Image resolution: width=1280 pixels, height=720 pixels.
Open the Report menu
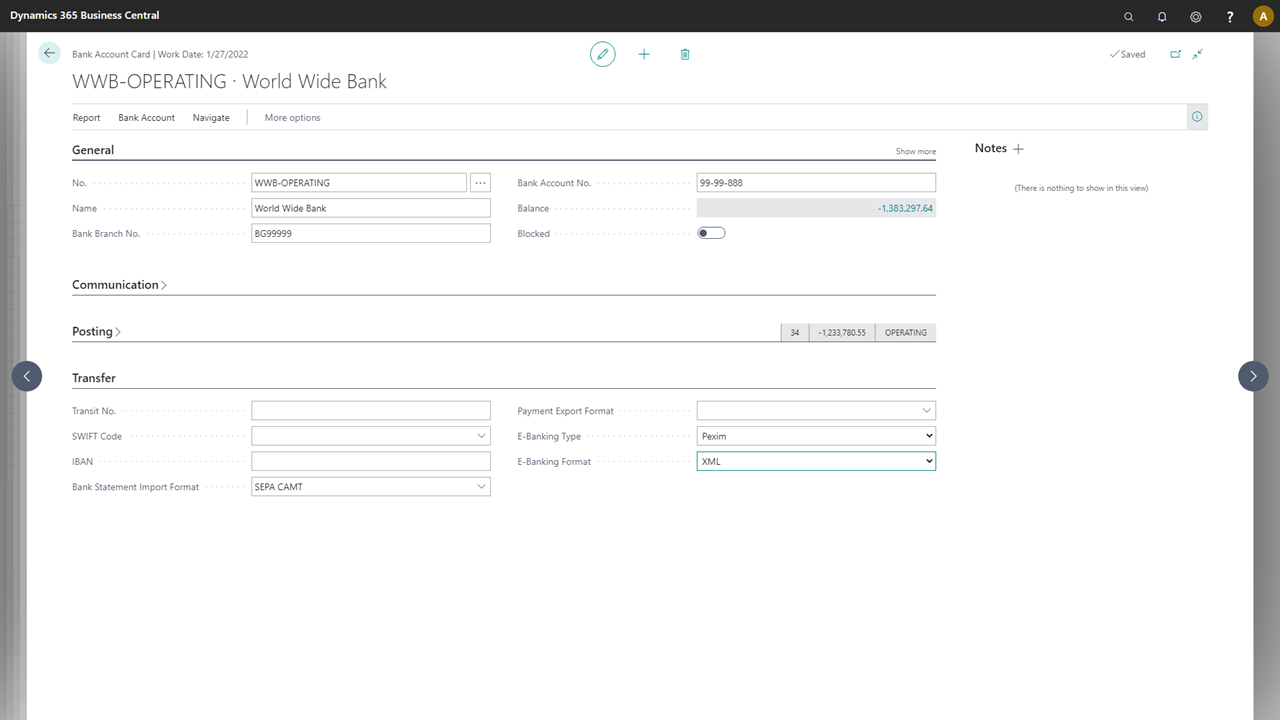(x=87, y=118)
